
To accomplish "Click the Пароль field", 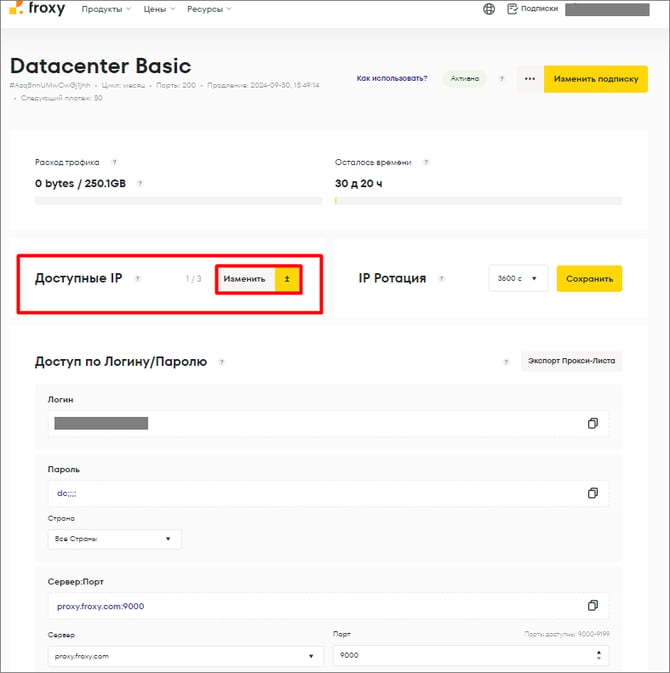I will pyautogui.click(x=328, y=493).
